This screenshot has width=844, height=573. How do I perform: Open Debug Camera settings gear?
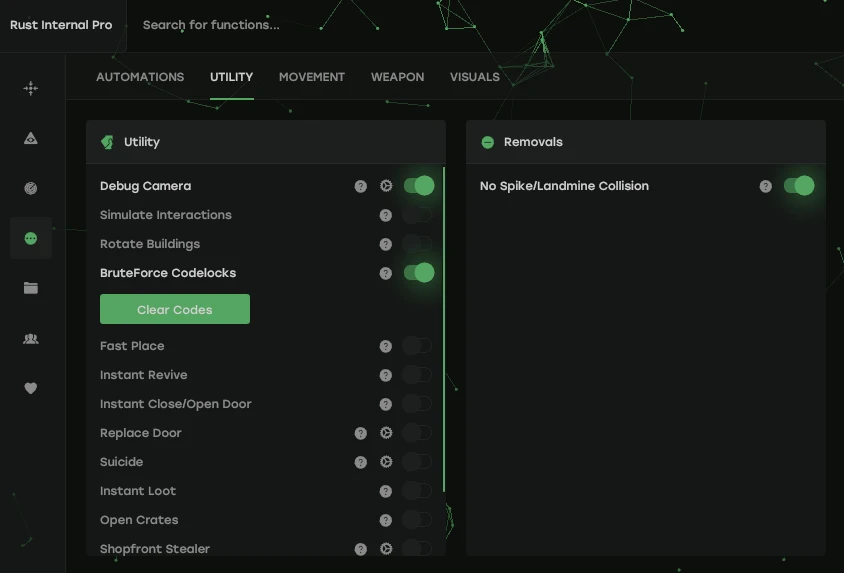click(386, 186)
